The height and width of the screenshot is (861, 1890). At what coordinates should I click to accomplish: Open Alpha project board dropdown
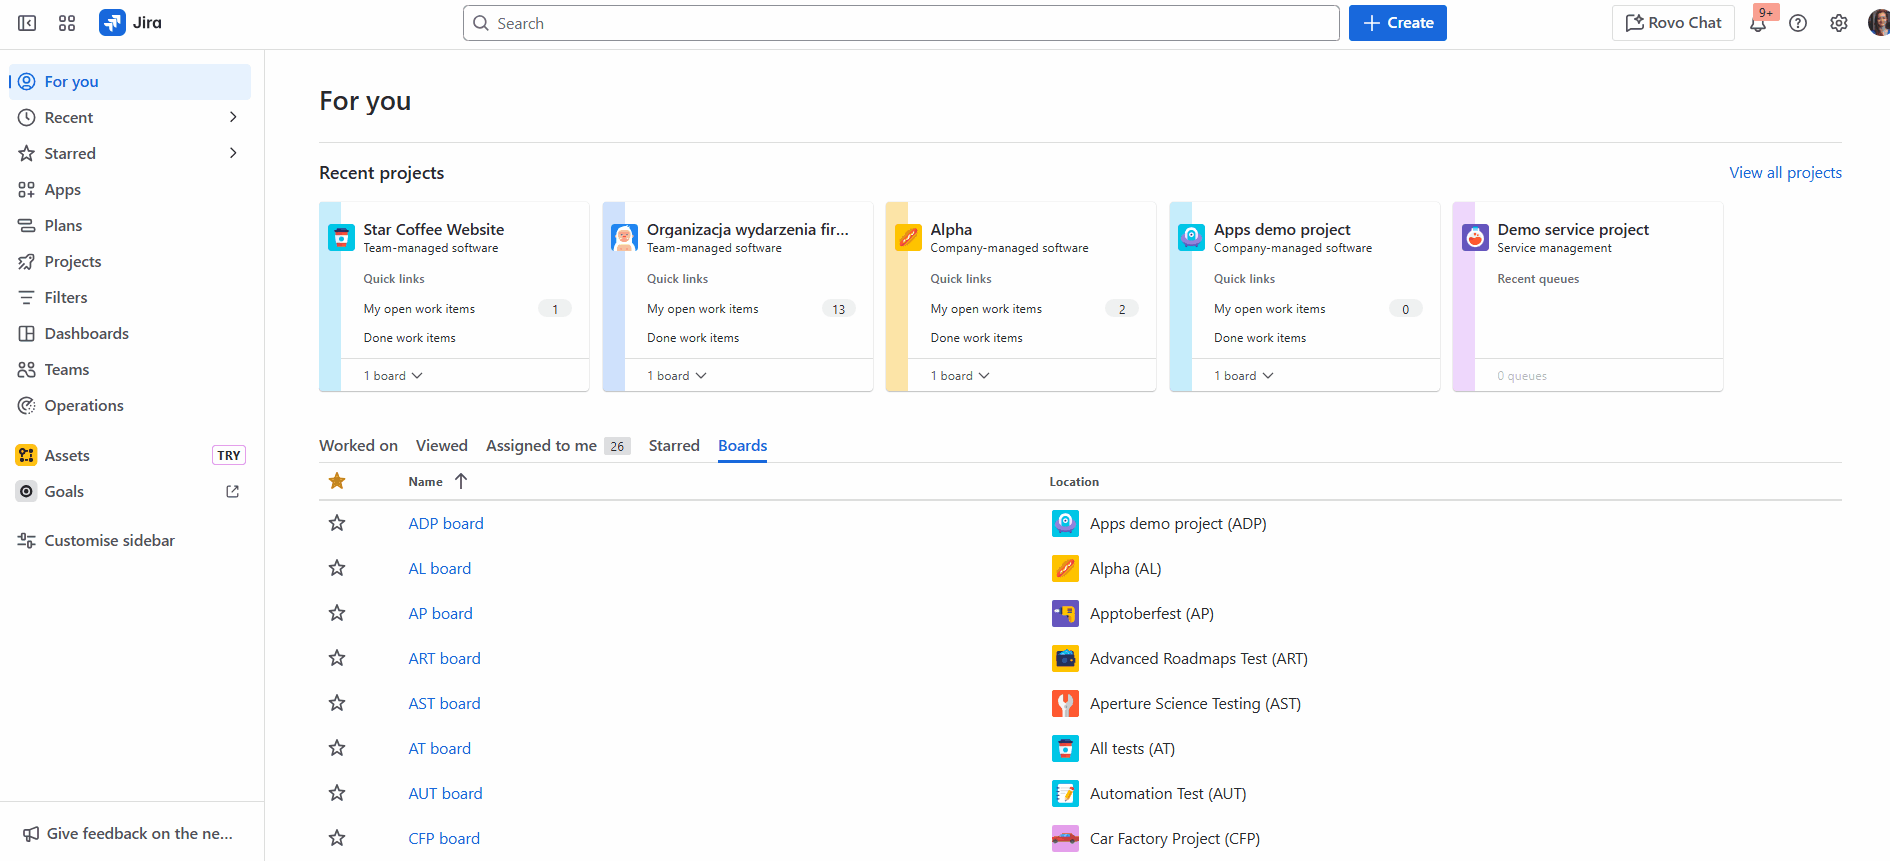pos(960,376)
